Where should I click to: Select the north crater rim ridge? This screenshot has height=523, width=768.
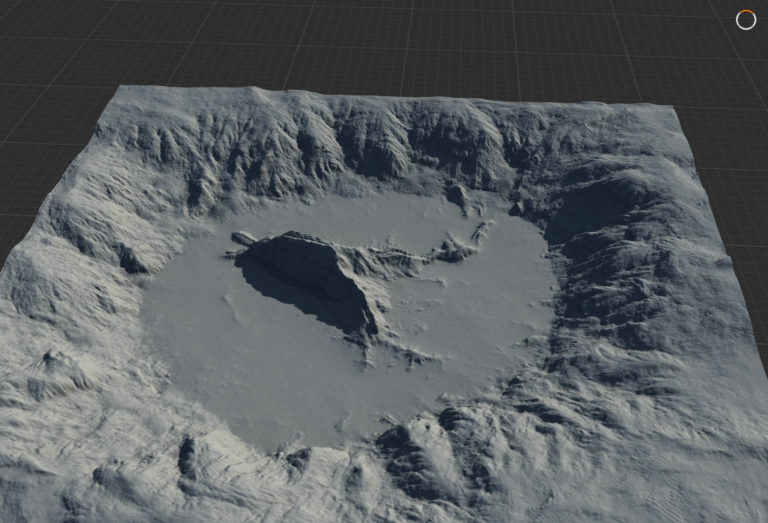(x=380, y=135)
